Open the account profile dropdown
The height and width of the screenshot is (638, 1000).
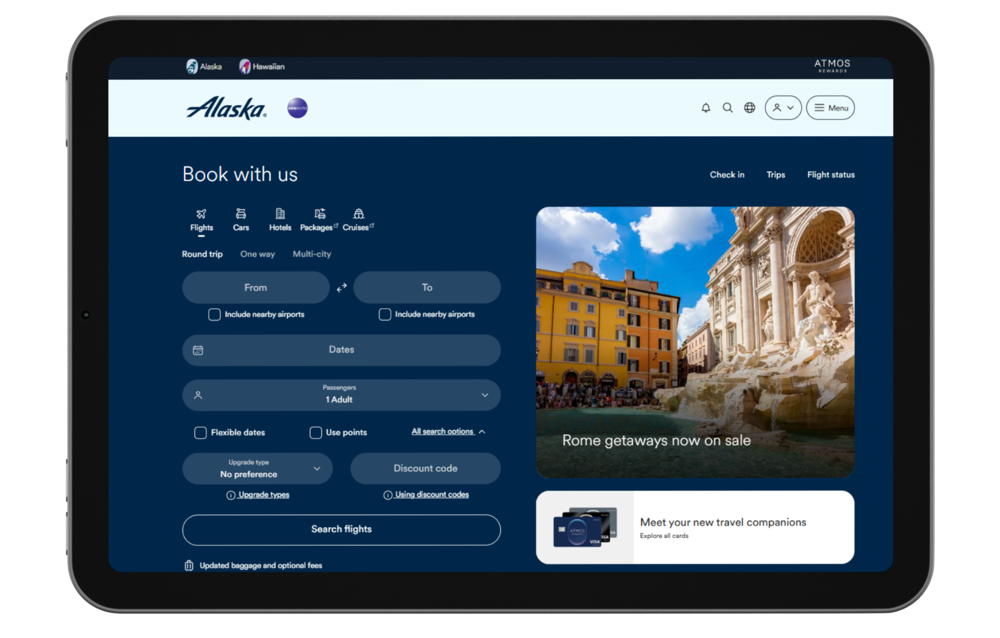782,108
